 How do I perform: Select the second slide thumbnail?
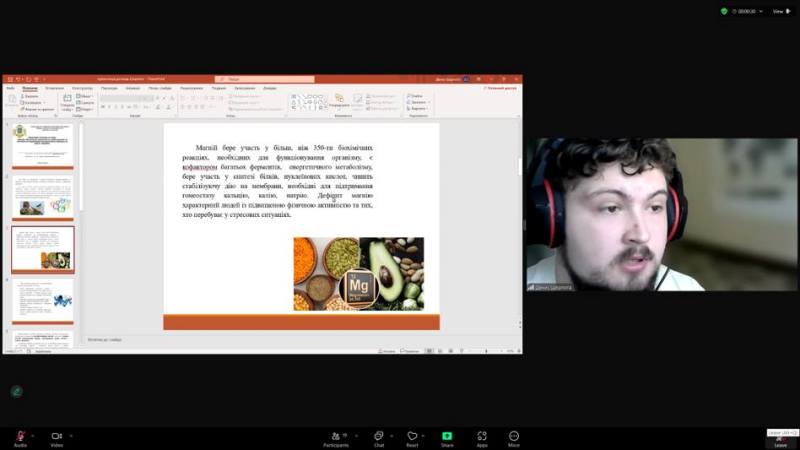pyautogui.click(x=43, y=196)
